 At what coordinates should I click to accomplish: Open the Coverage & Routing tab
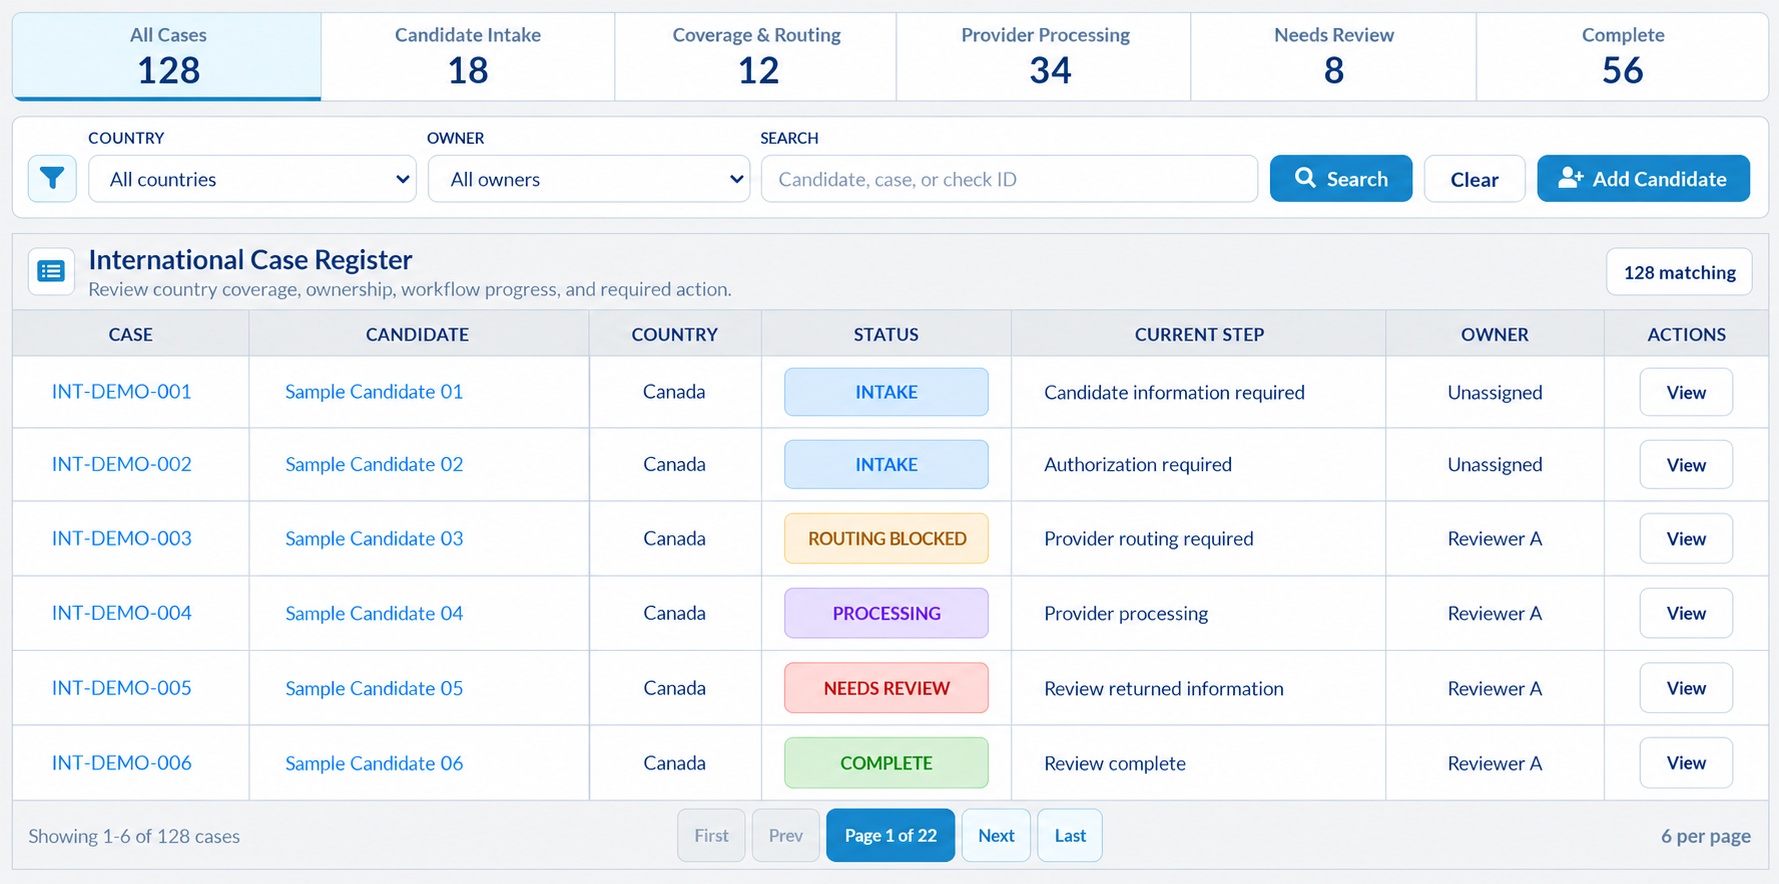coord(756,57)
